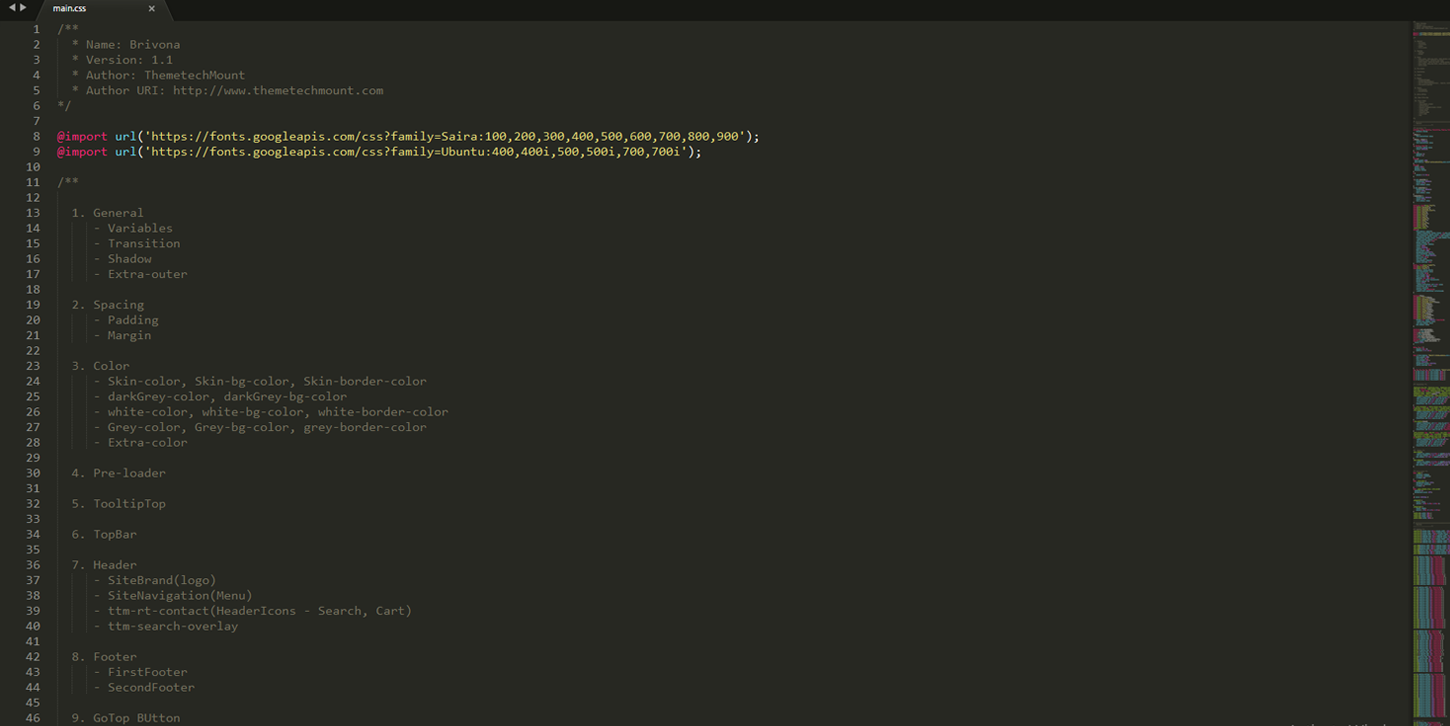Place cursor on 'Version: 1.1'
This screenshot has height=726, width=1450.
(x=129, y=60)
